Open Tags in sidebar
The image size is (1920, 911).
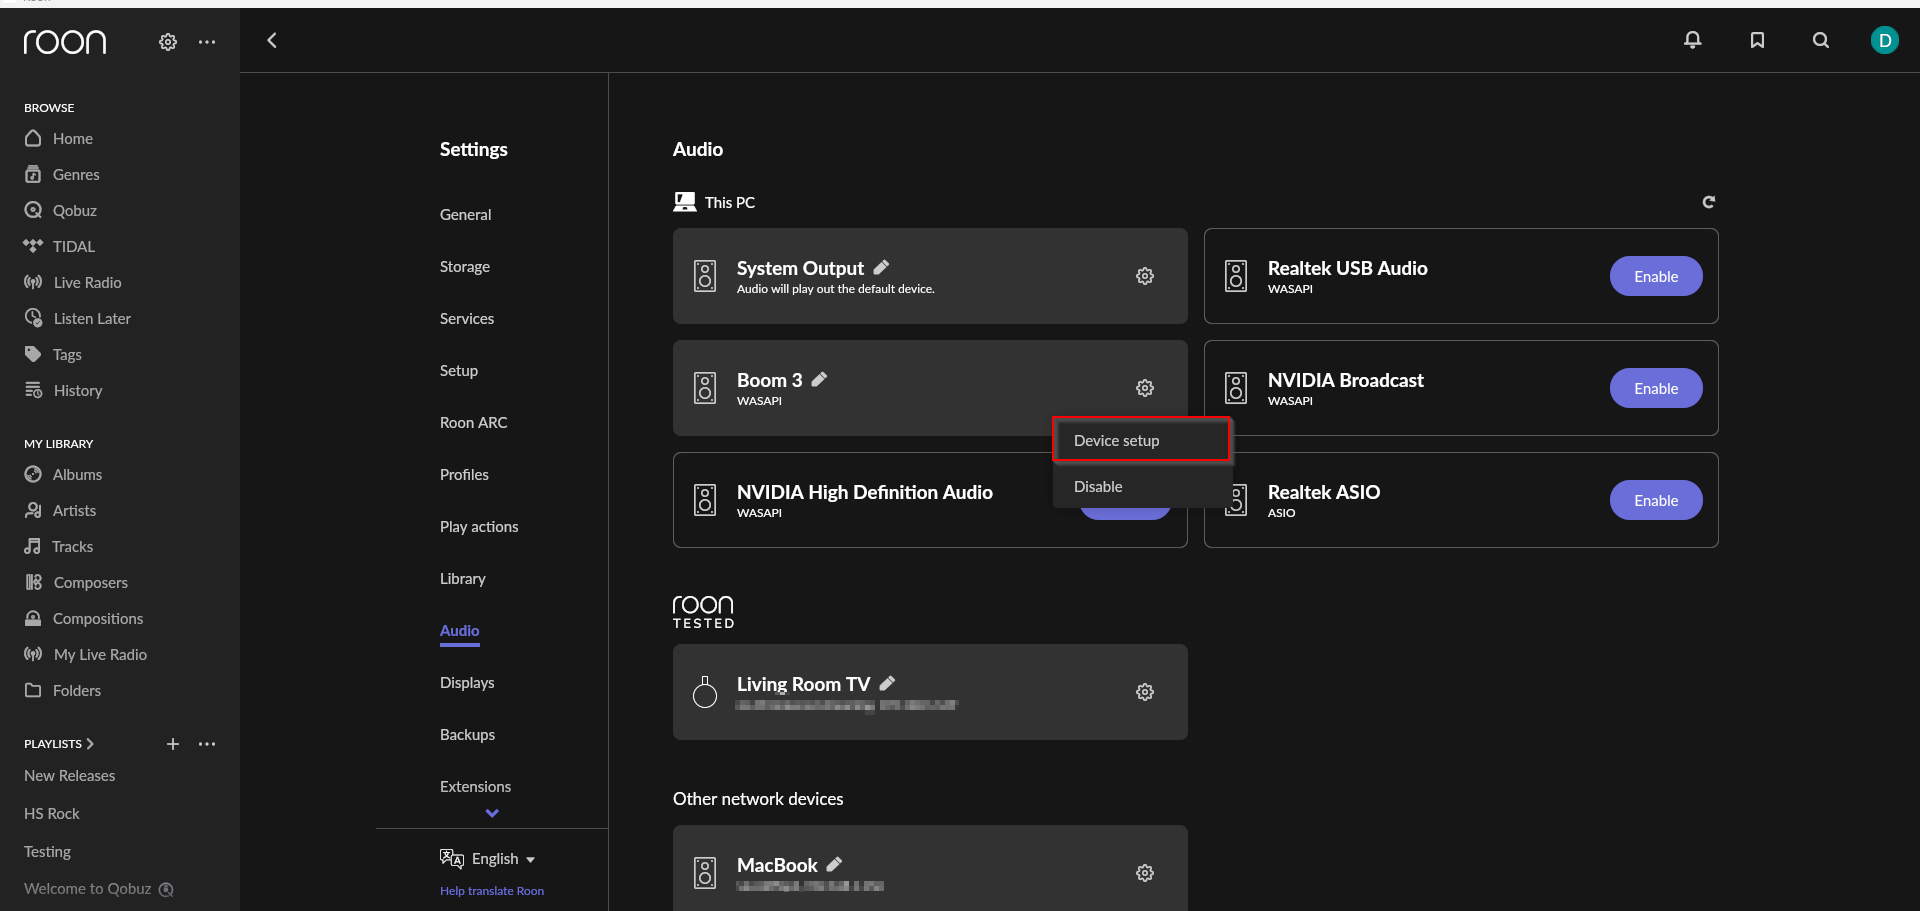pyautogui.click(x=53, y=354)
